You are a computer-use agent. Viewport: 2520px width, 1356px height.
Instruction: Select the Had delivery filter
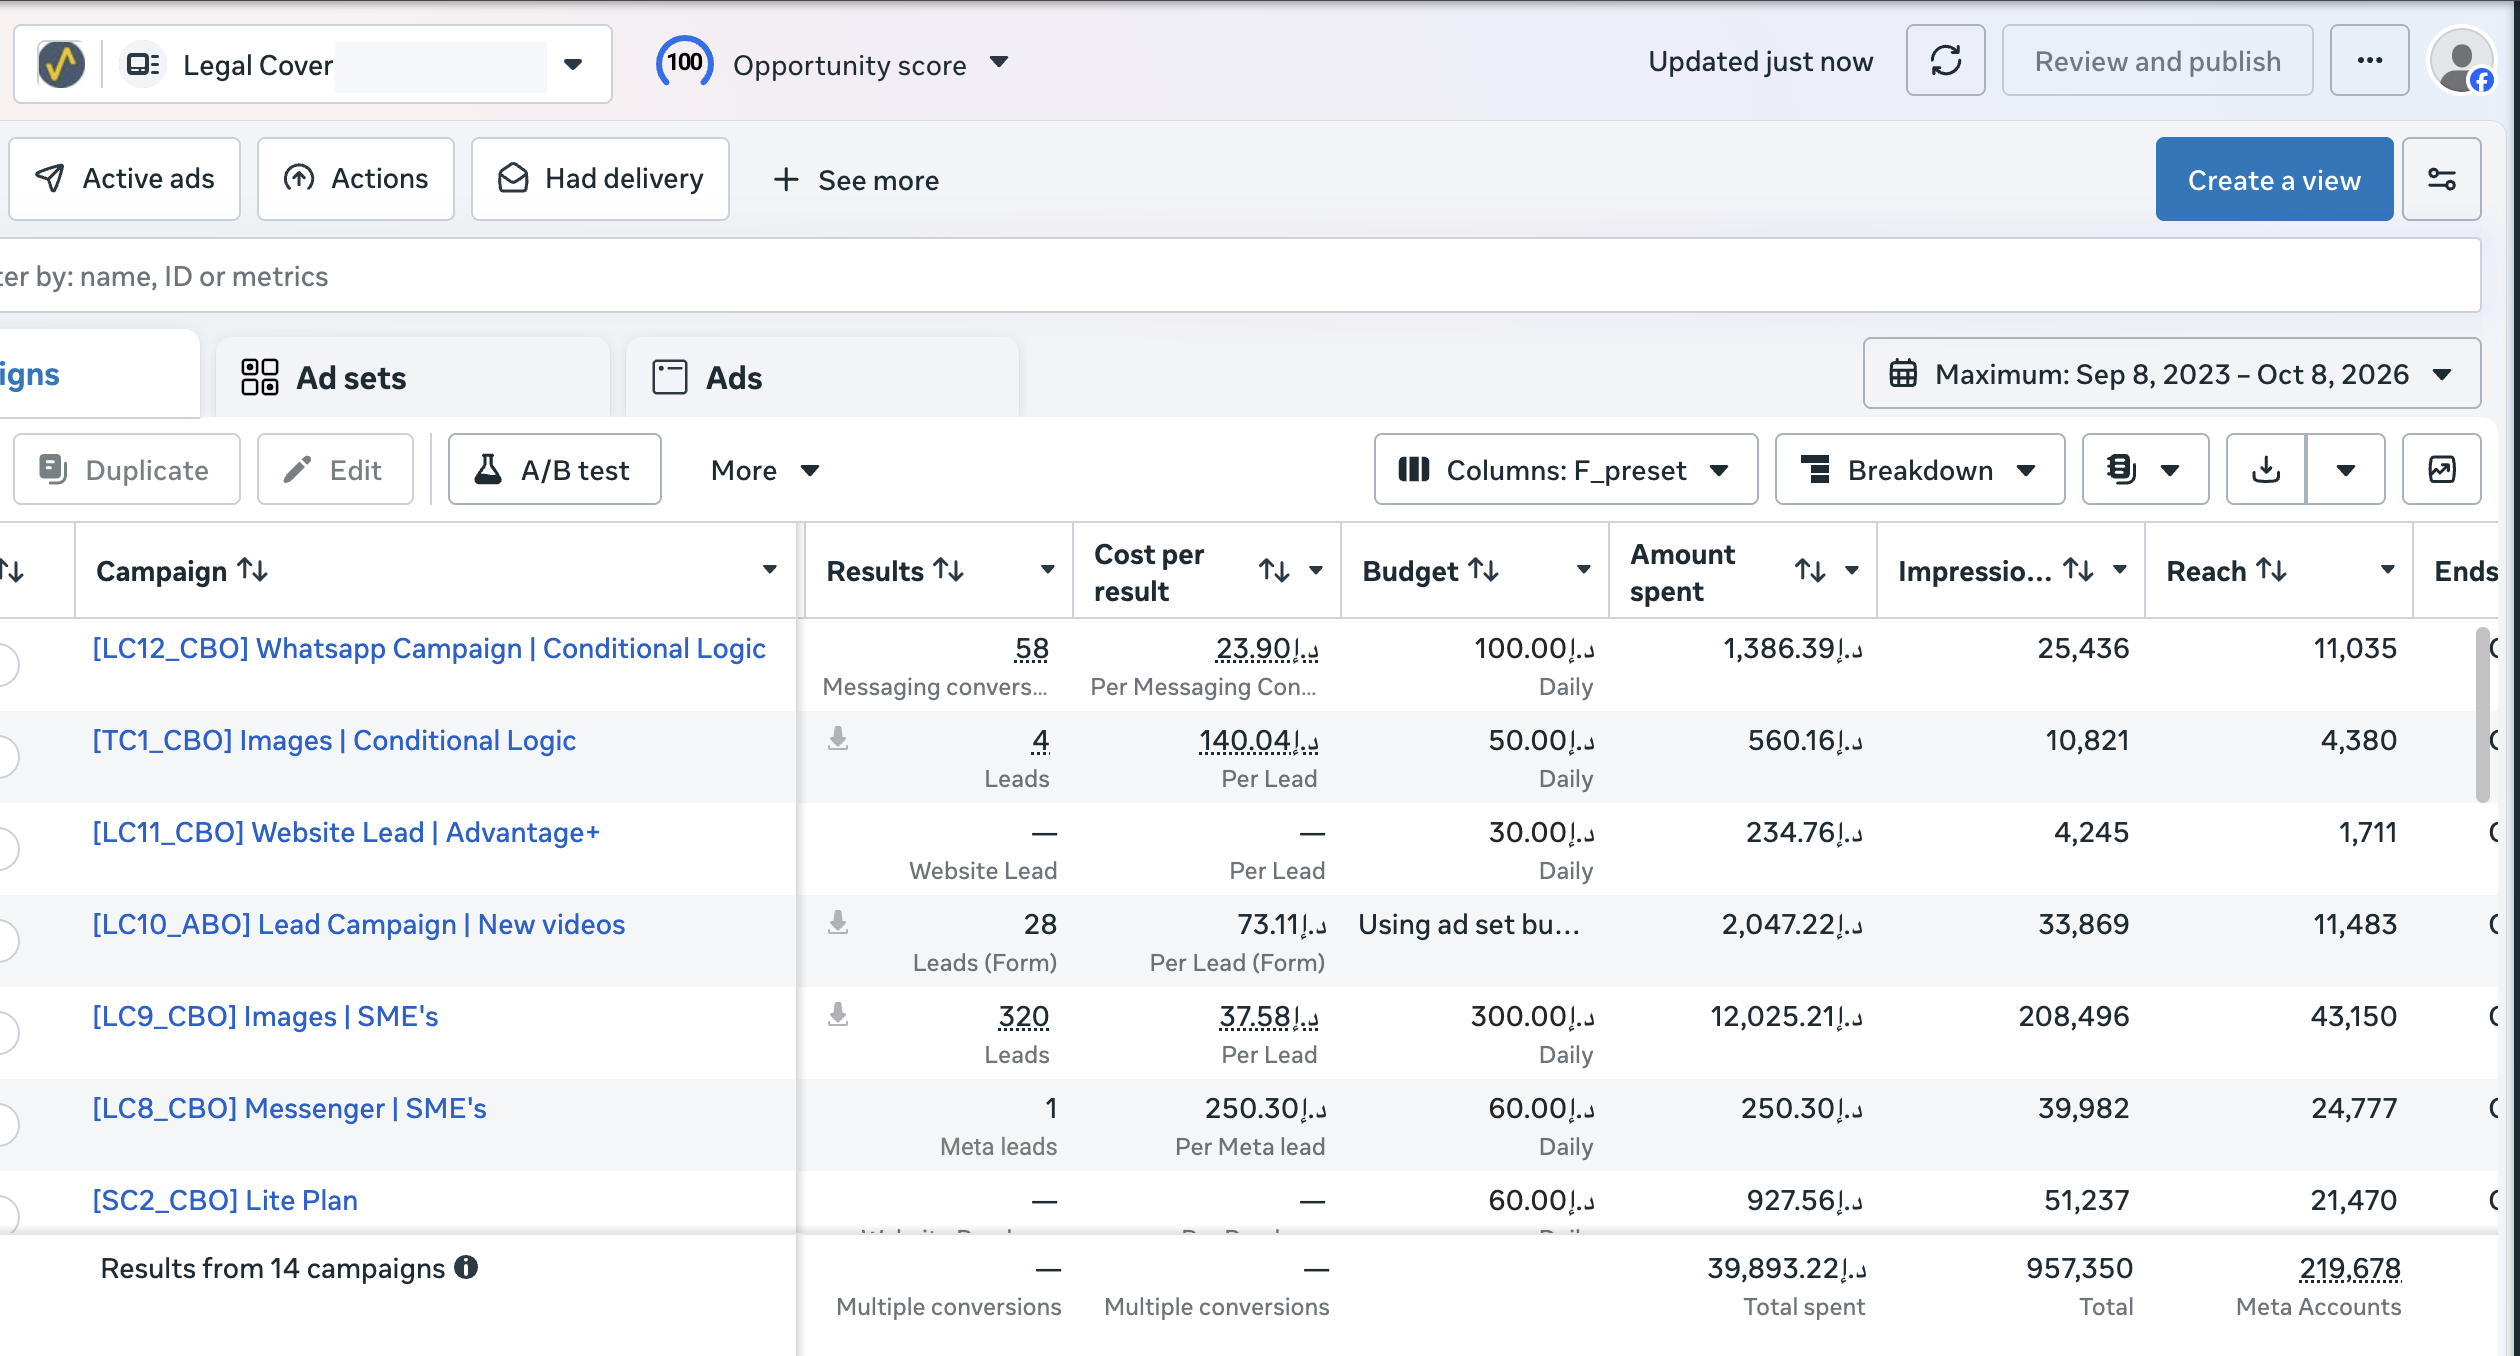(600, 179)
